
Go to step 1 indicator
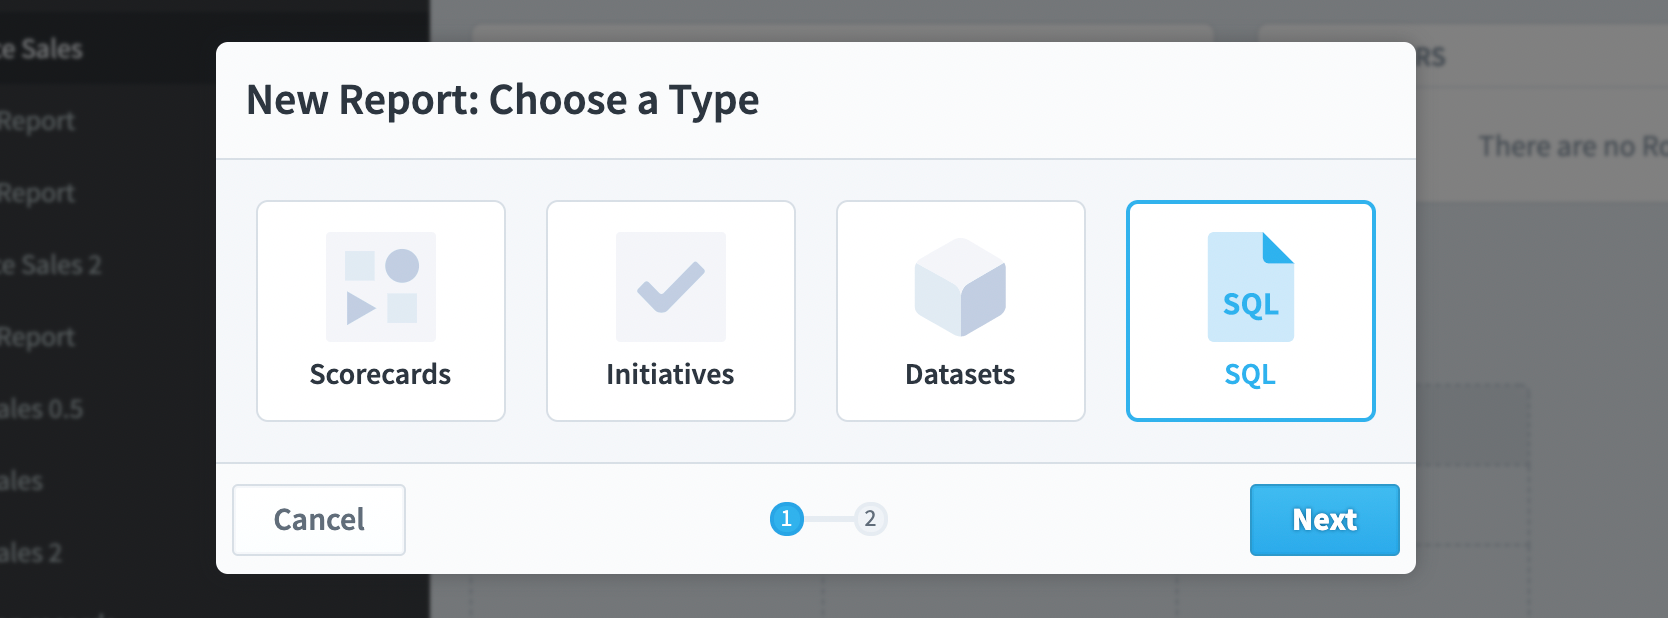pyautogui.click(x=787, y=519)
